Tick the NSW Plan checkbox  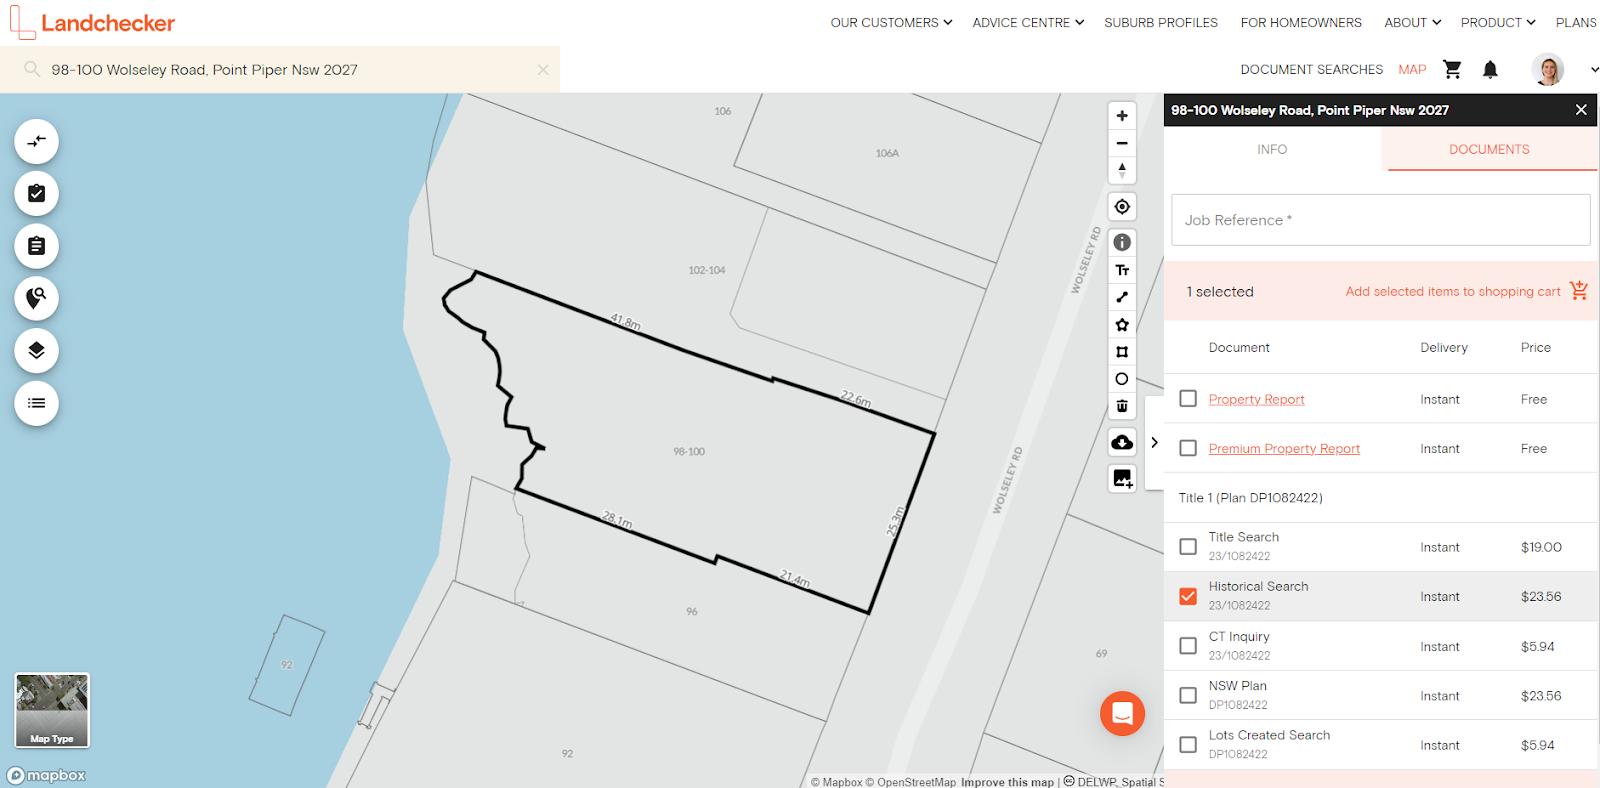[x=1188, y=695]
